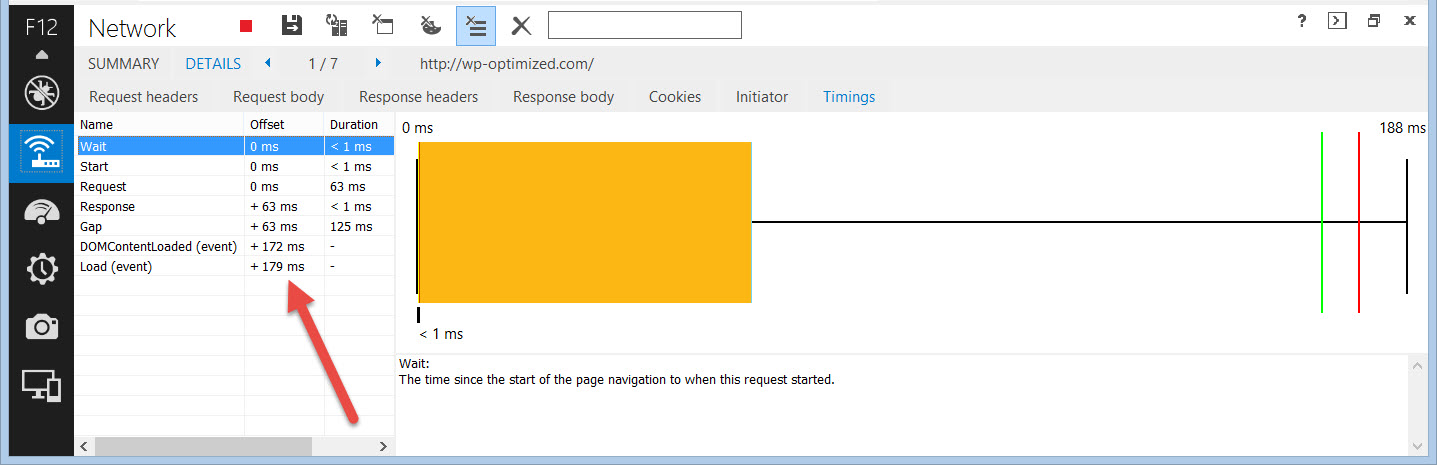The height and width of the screenshot is (465, 1437).
Task: Click the 1 / 7 request counter
Action: tap(323, 63)
